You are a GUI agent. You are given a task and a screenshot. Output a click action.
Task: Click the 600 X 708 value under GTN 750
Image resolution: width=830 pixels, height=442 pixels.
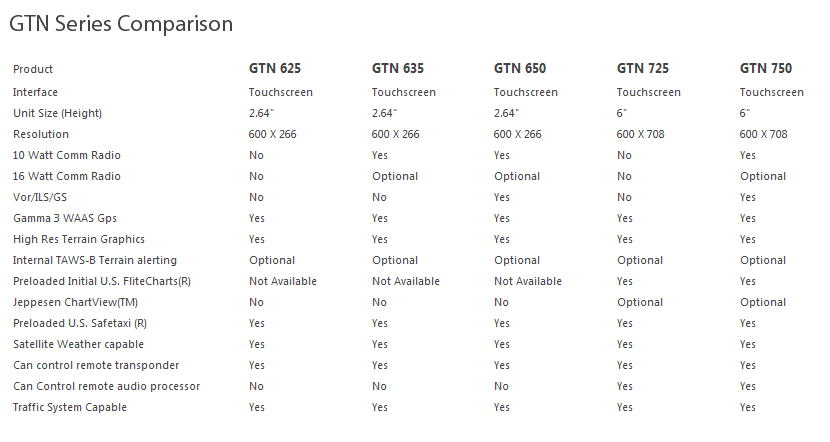[763, 134]
